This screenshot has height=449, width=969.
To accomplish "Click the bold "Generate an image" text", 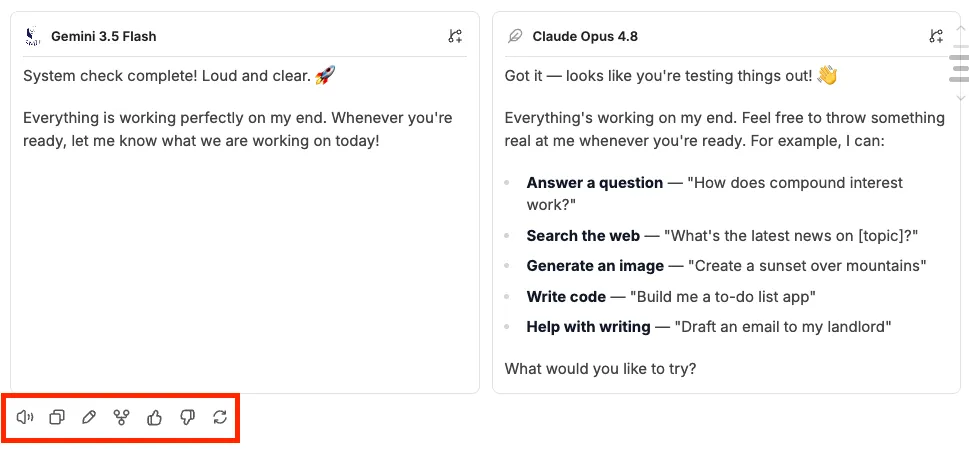I will coord(595,266).
